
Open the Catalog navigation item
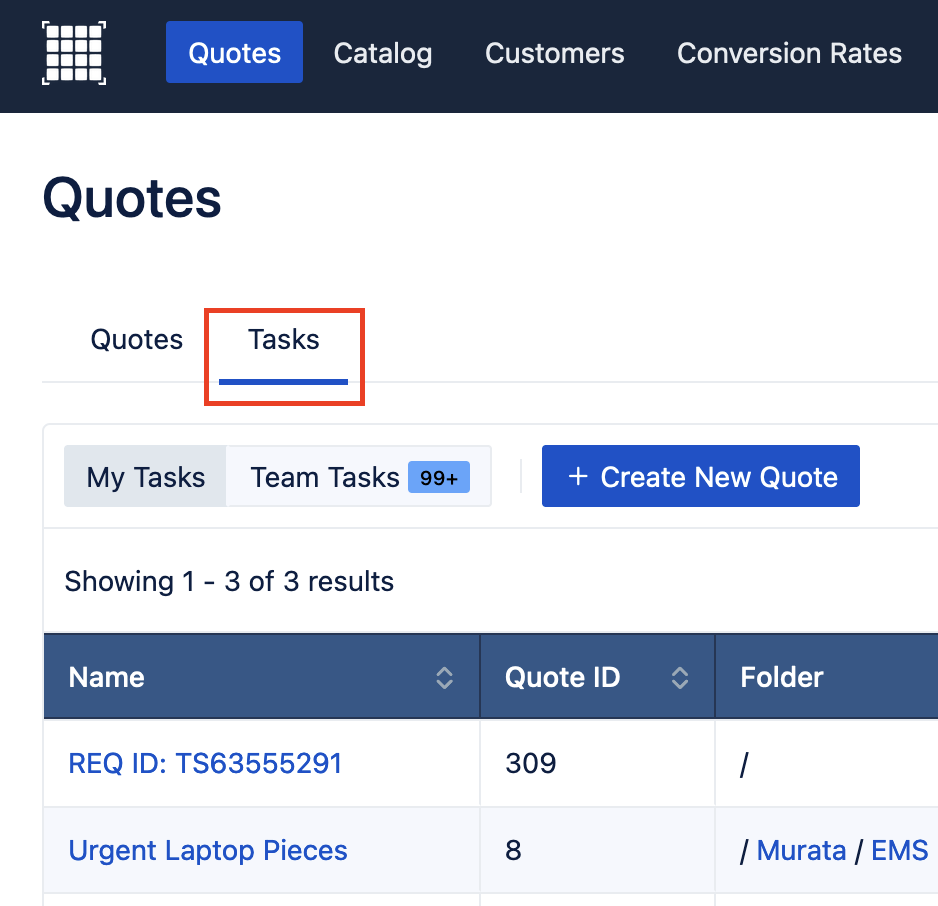pos(383,53)
